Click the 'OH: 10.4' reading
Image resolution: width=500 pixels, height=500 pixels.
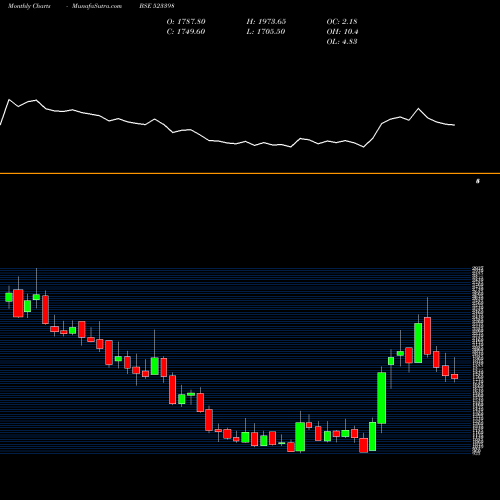(x=342, y=32)
